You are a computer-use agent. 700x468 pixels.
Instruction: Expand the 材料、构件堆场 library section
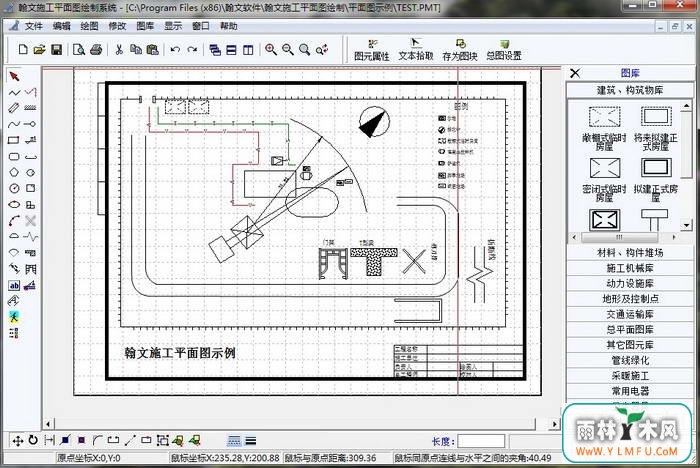tap(630, 253)
